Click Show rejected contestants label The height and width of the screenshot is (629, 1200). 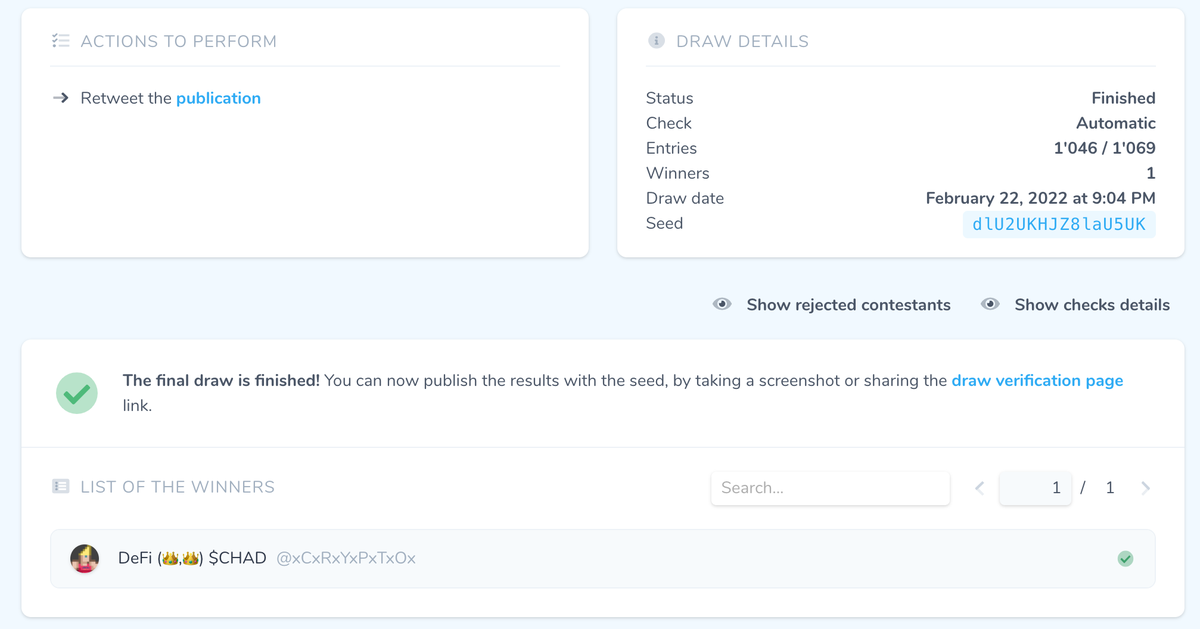coord(848,305)
